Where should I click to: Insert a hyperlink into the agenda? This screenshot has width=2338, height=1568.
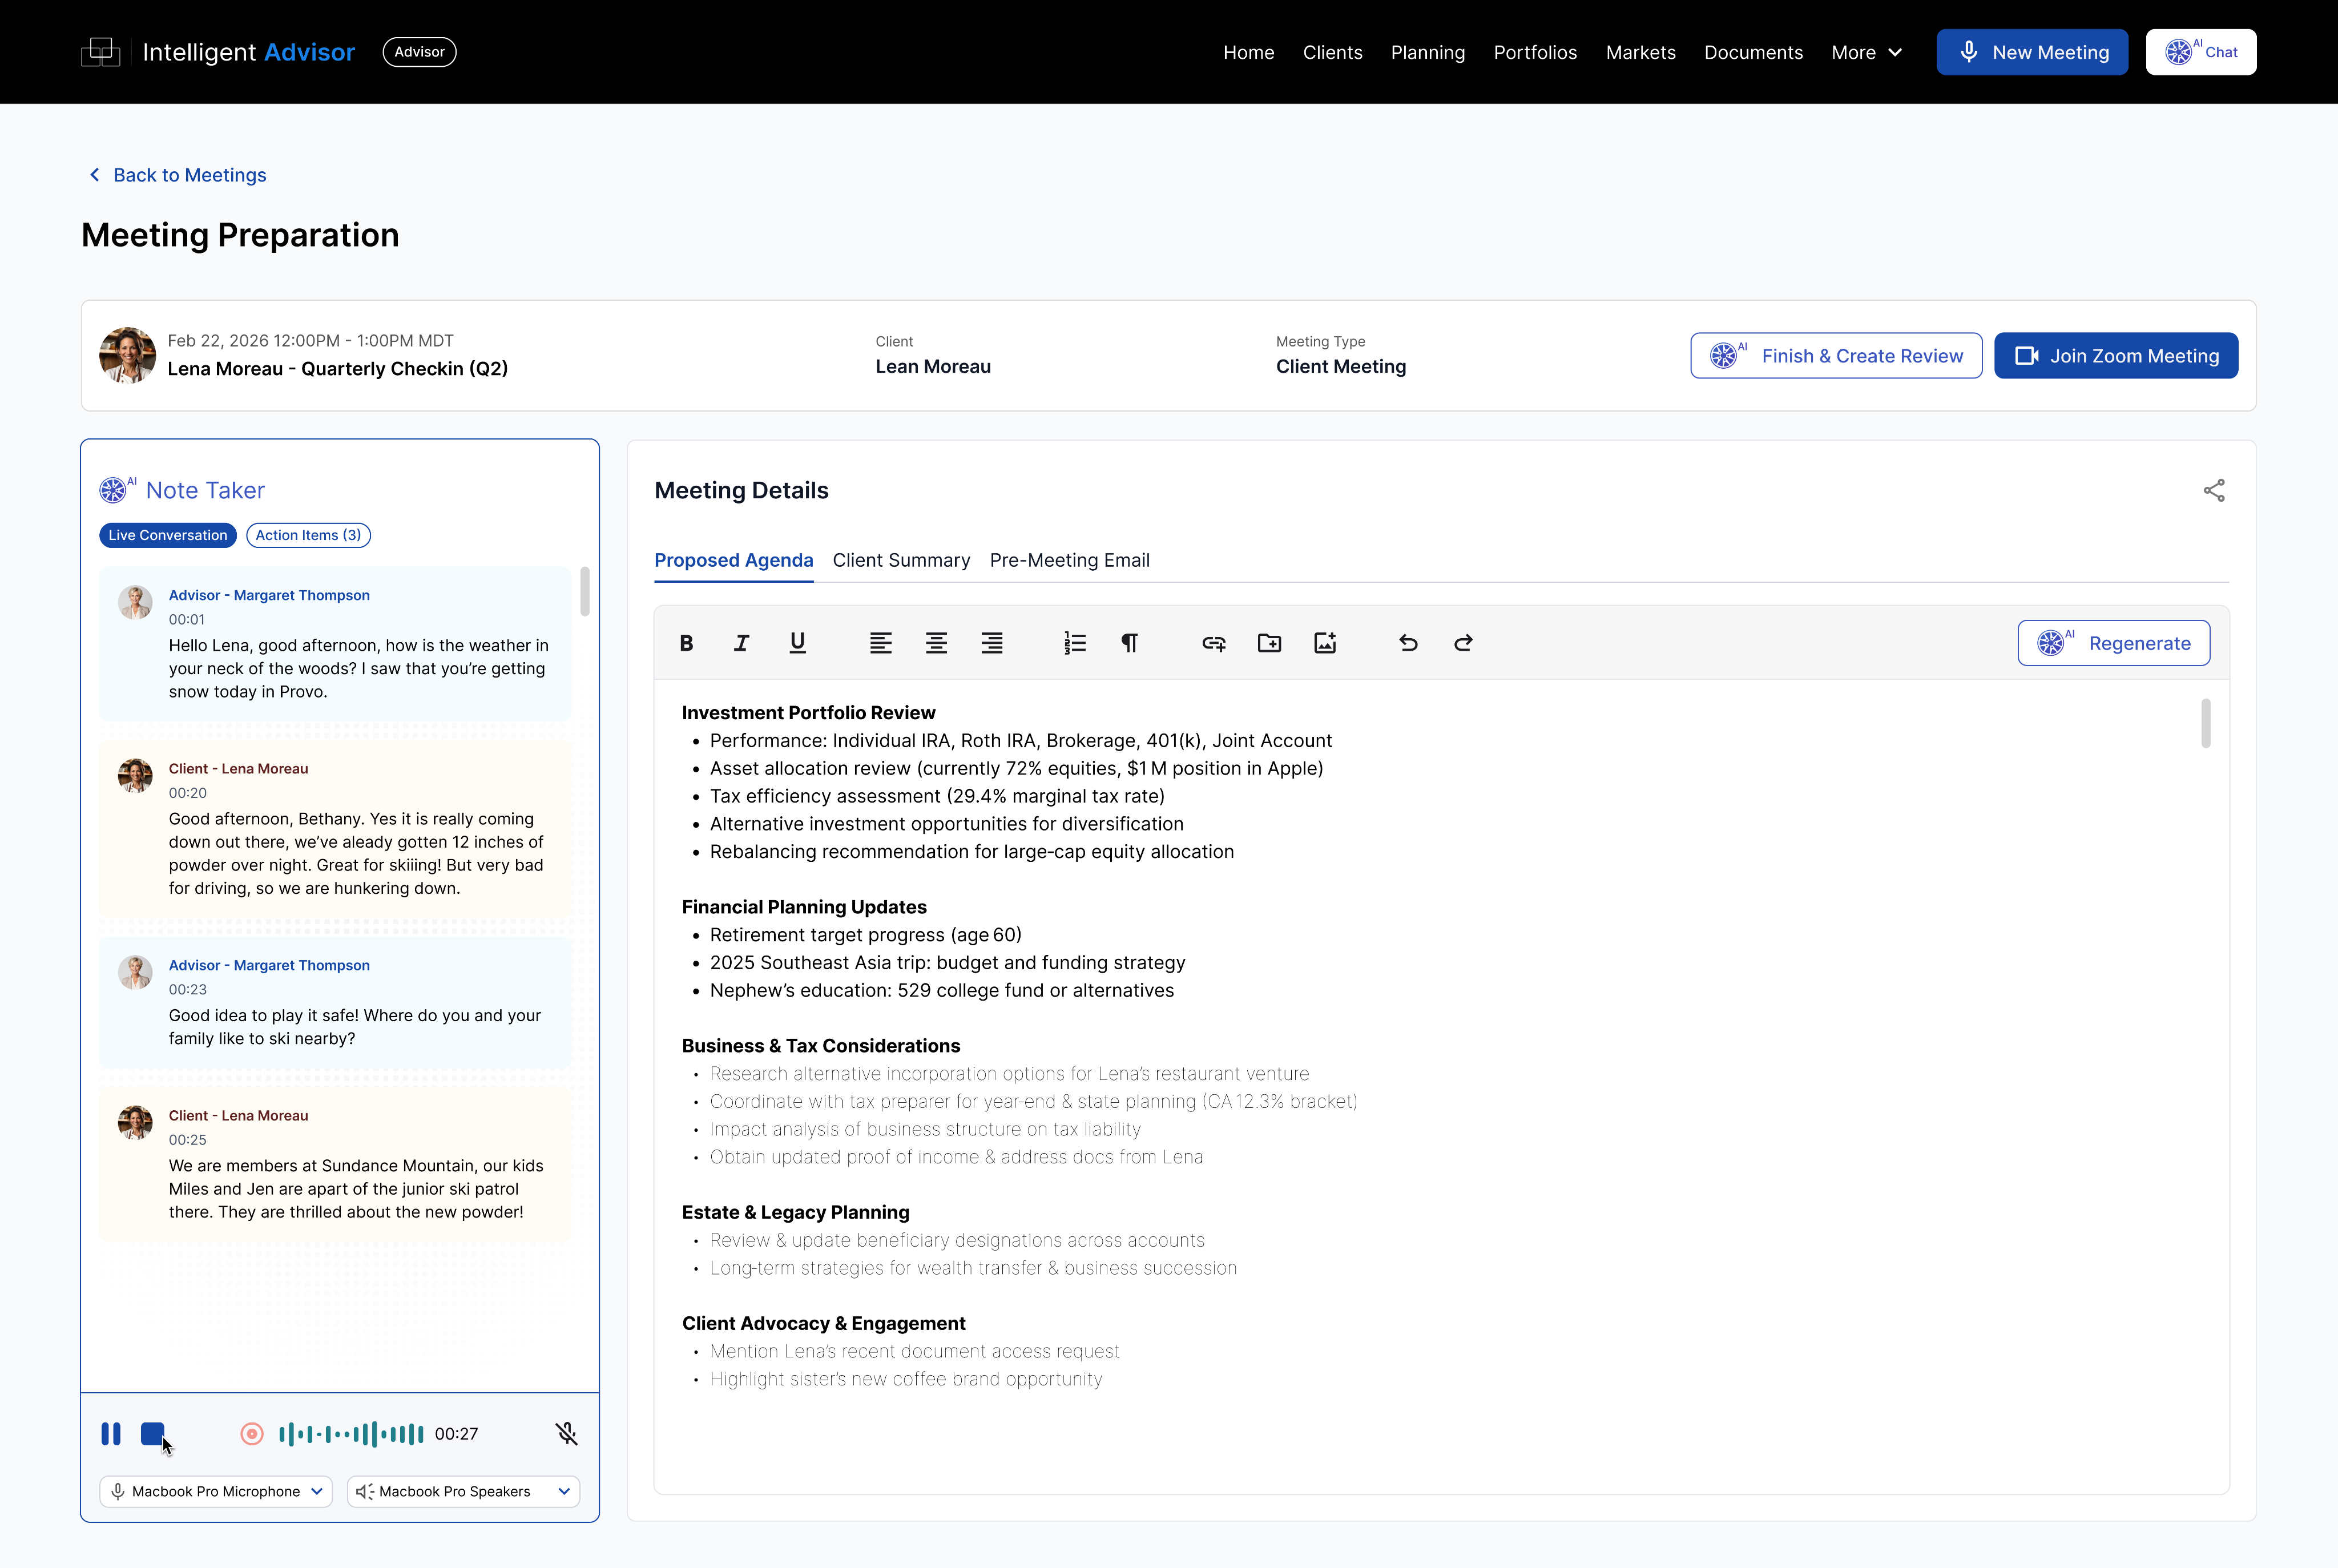[x=1213, y=643]
